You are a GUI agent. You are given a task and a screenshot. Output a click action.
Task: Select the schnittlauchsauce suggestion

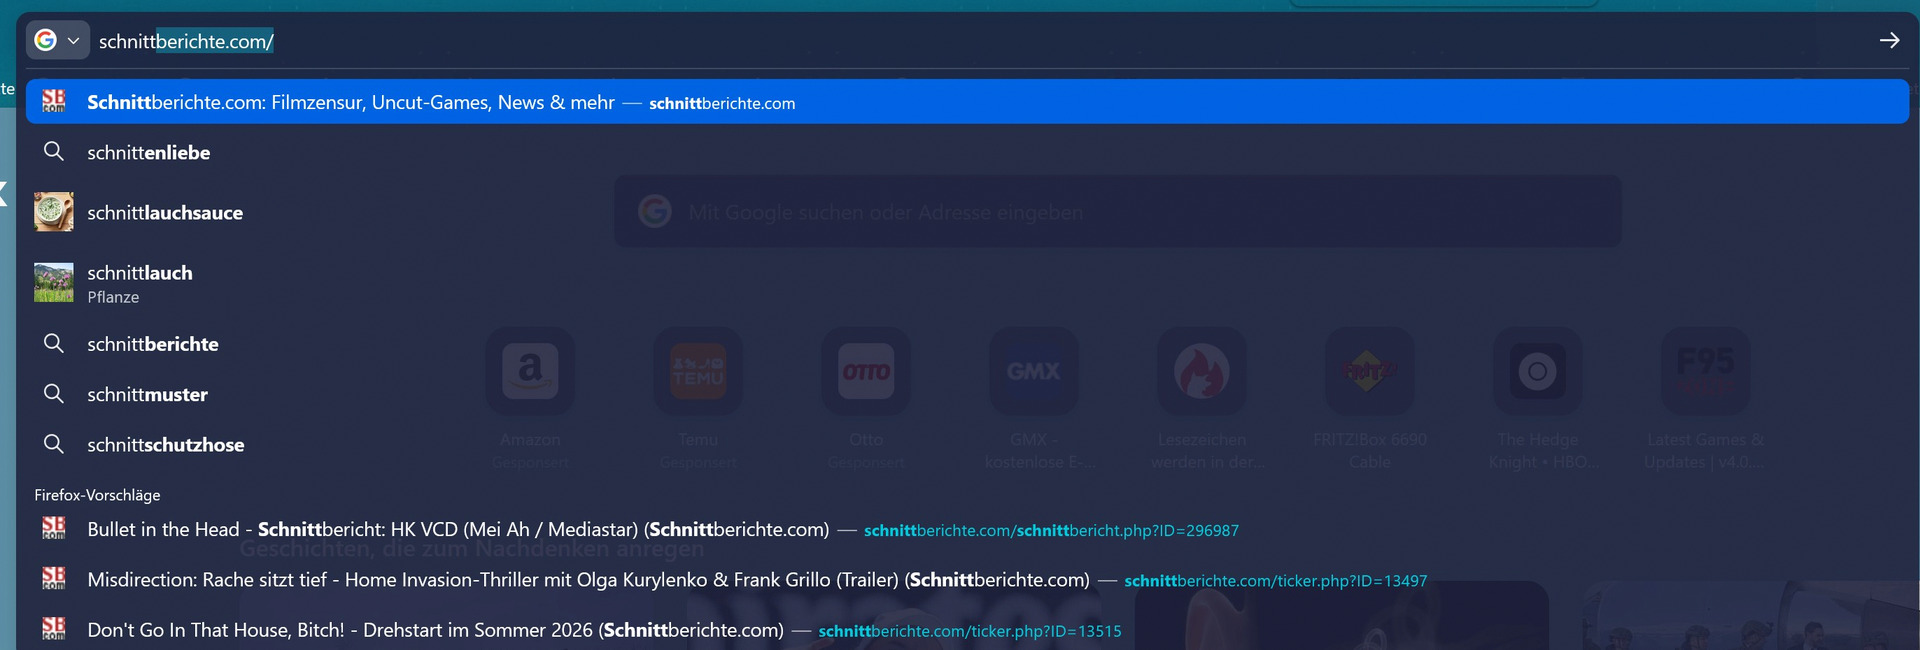(x=967, y=212)
